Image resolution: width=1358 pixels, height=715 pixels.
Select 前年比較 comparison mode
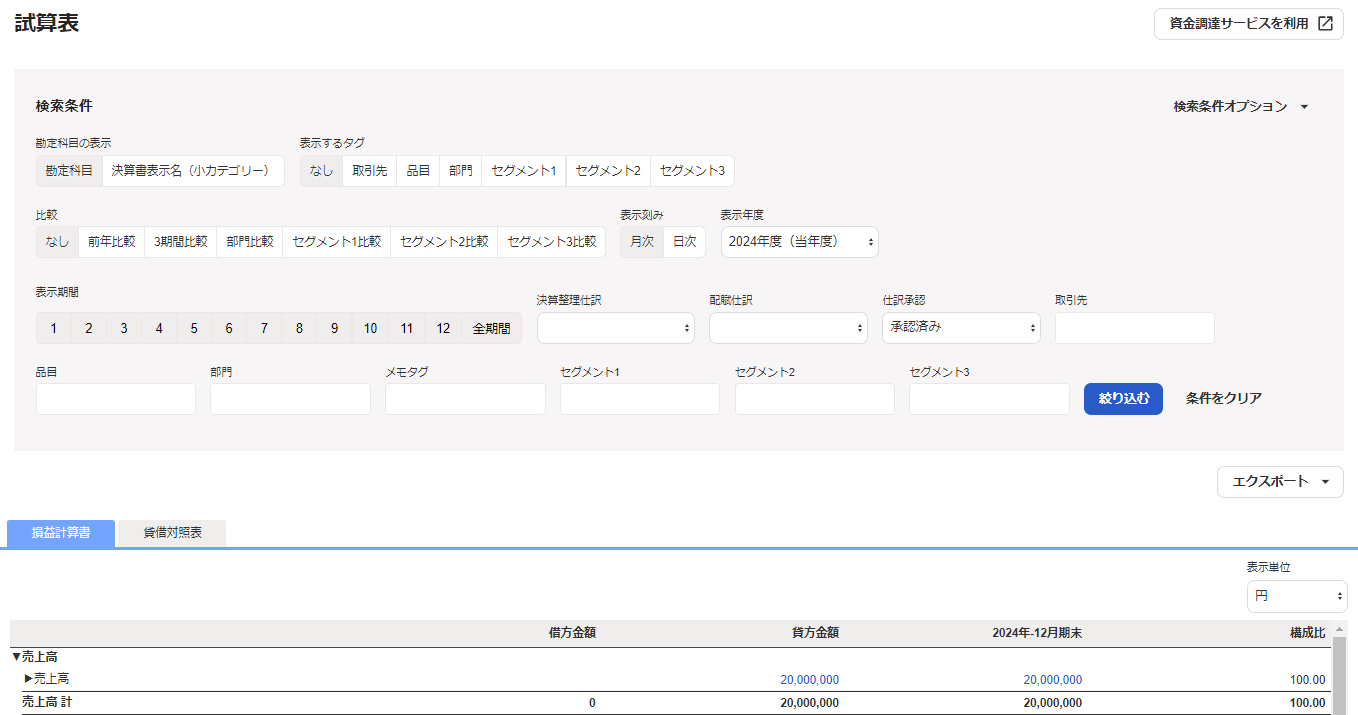click(111, 242)
